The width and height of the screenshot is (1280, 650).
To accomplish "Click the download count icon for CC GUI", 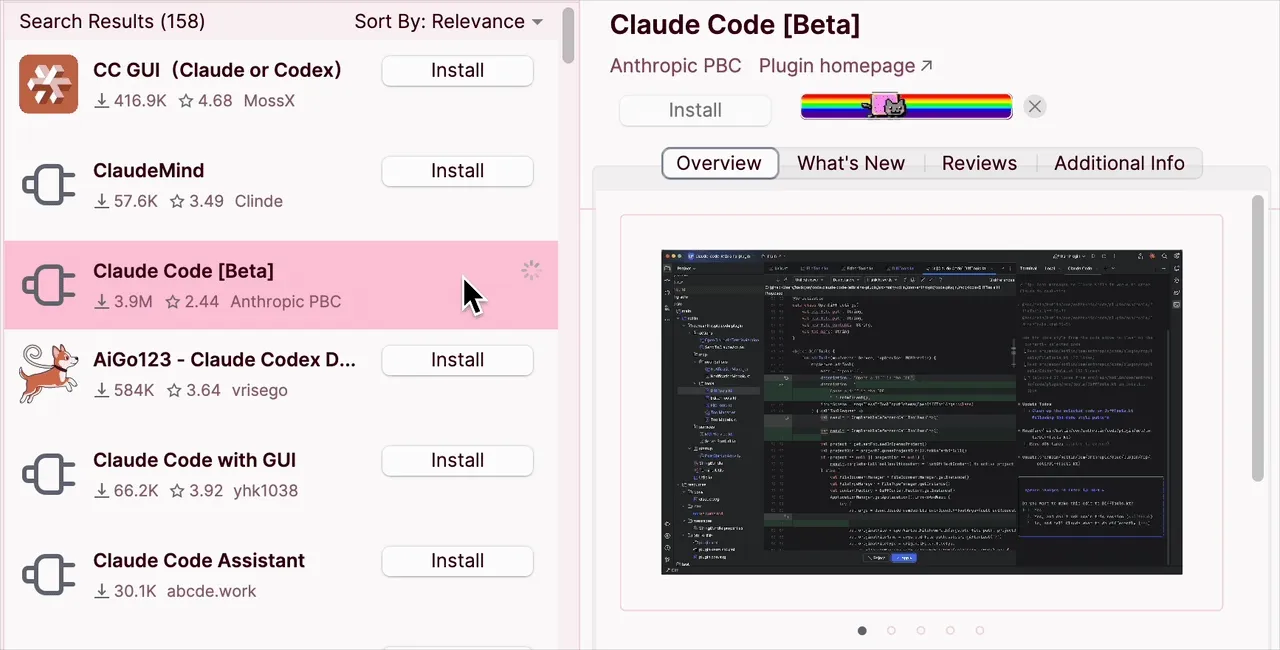I will (101, 101).
